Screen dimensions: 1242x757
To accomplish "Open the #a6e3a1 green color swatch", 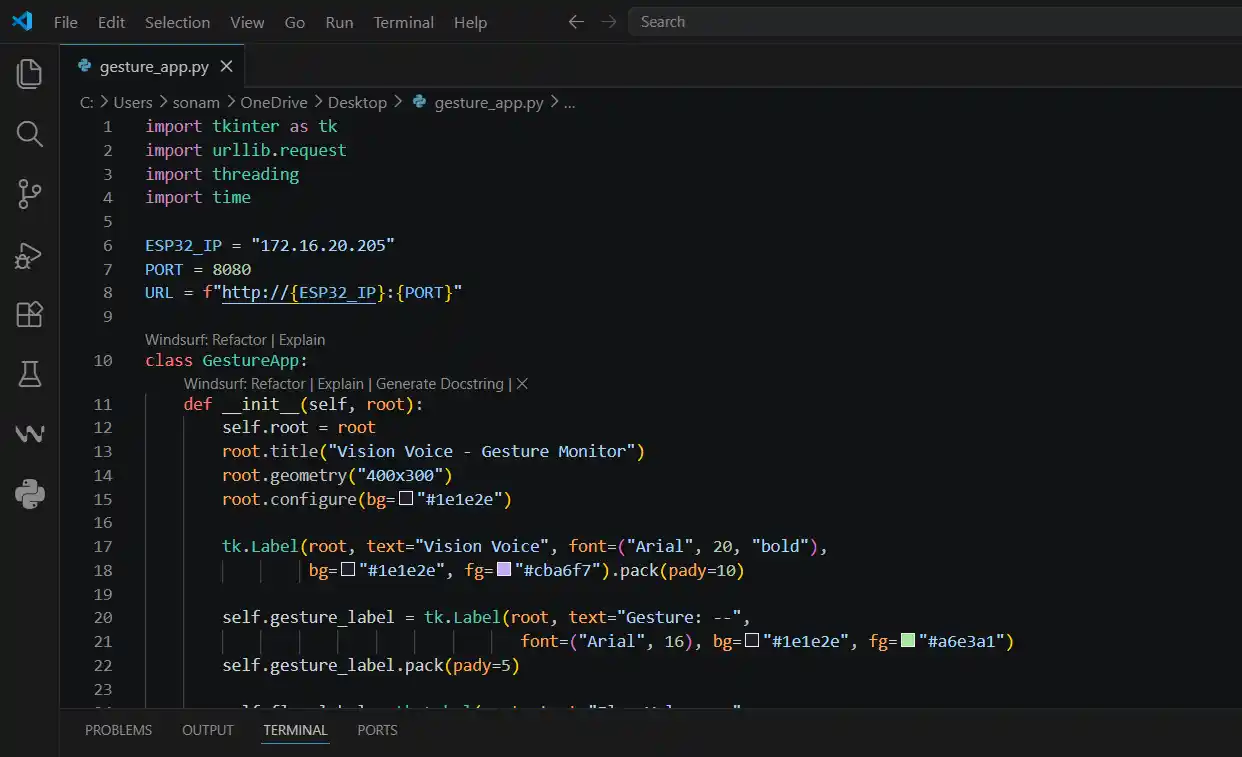I will (908, 641).
